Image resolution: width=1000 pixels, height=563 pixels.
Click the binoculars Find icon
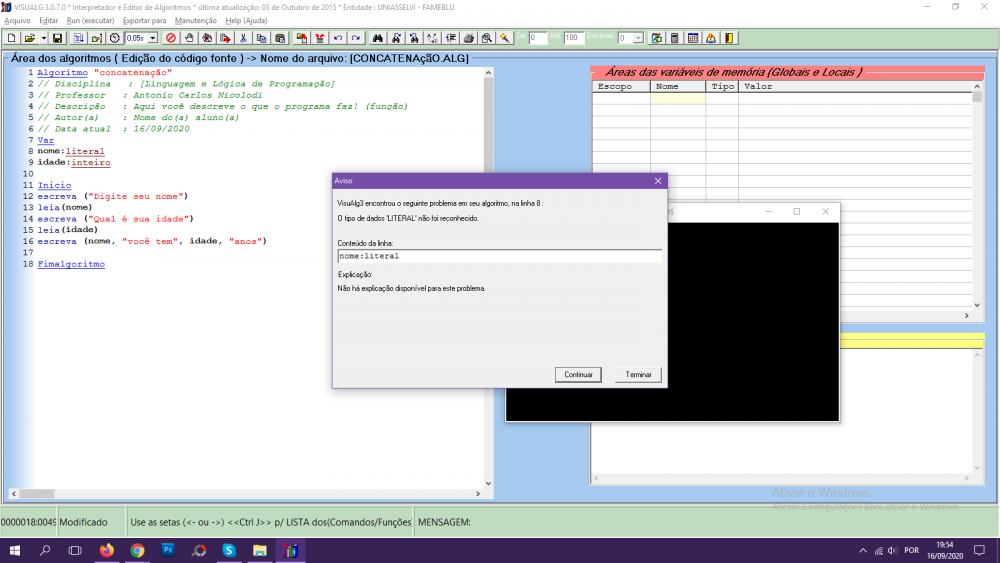(379, 38)
